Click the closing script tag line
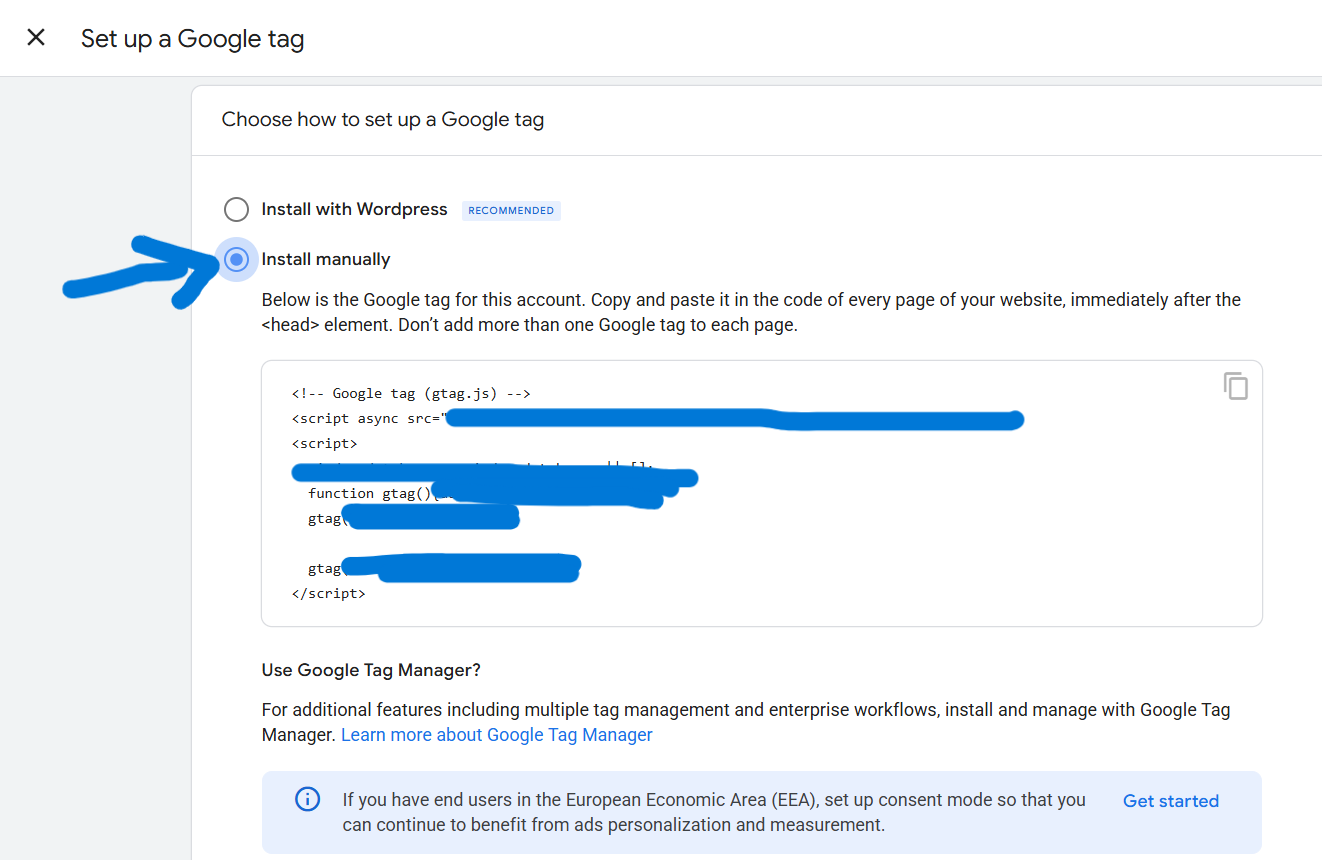Viewport: 1322px width, 860px height. [x=328, y=593]
